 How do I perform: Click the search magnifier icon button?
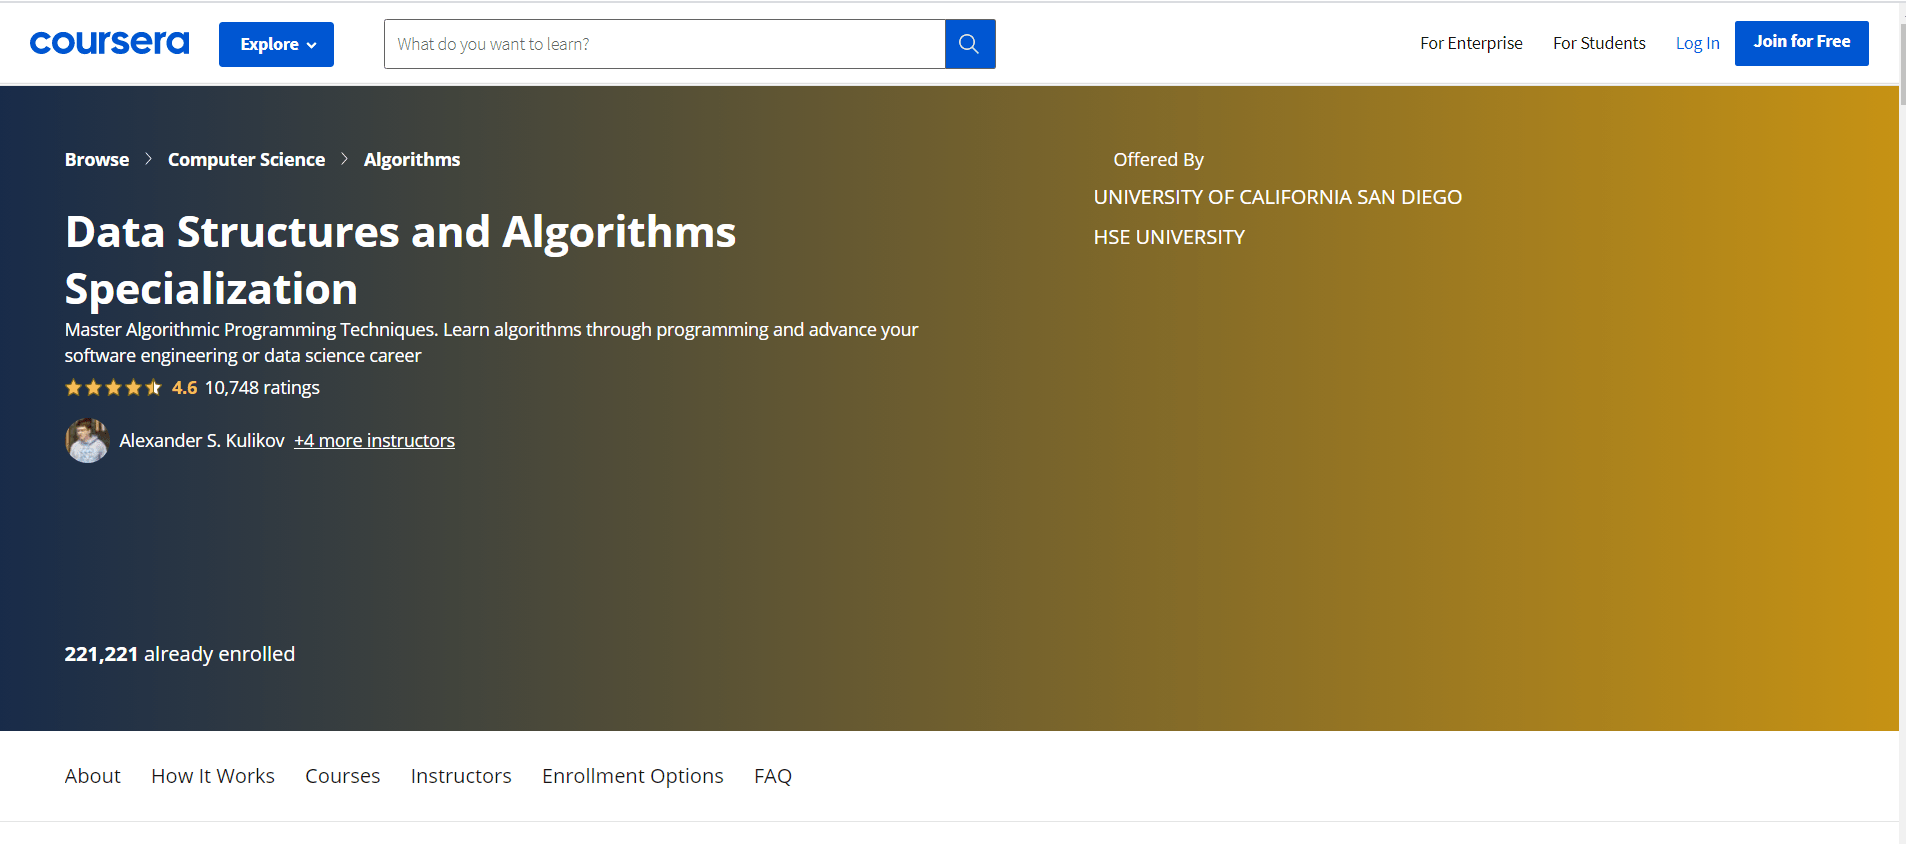pos(969,44)
